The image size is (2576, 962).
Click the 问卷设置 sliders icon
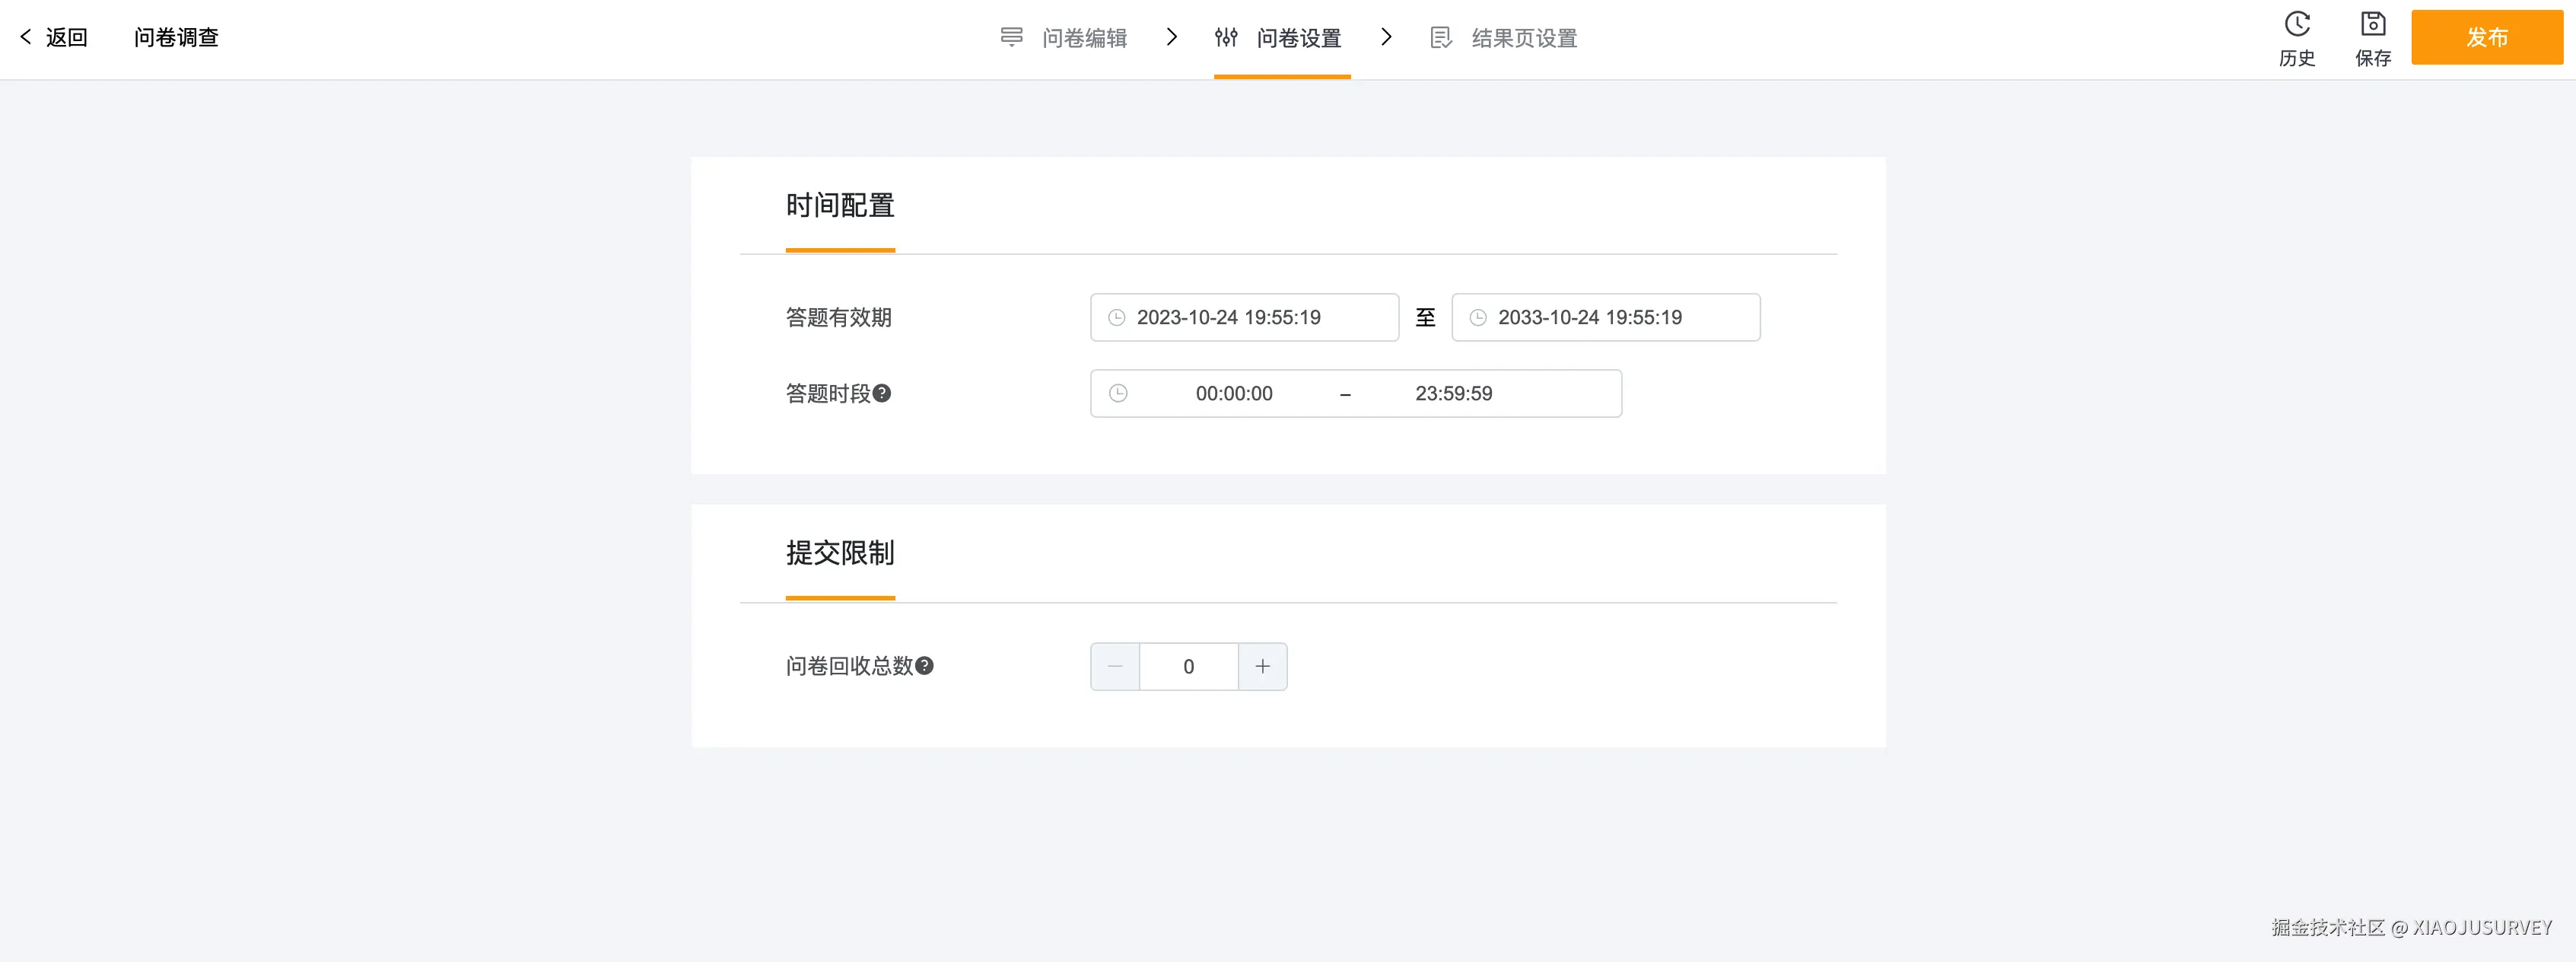click(x=1226, y=38)
